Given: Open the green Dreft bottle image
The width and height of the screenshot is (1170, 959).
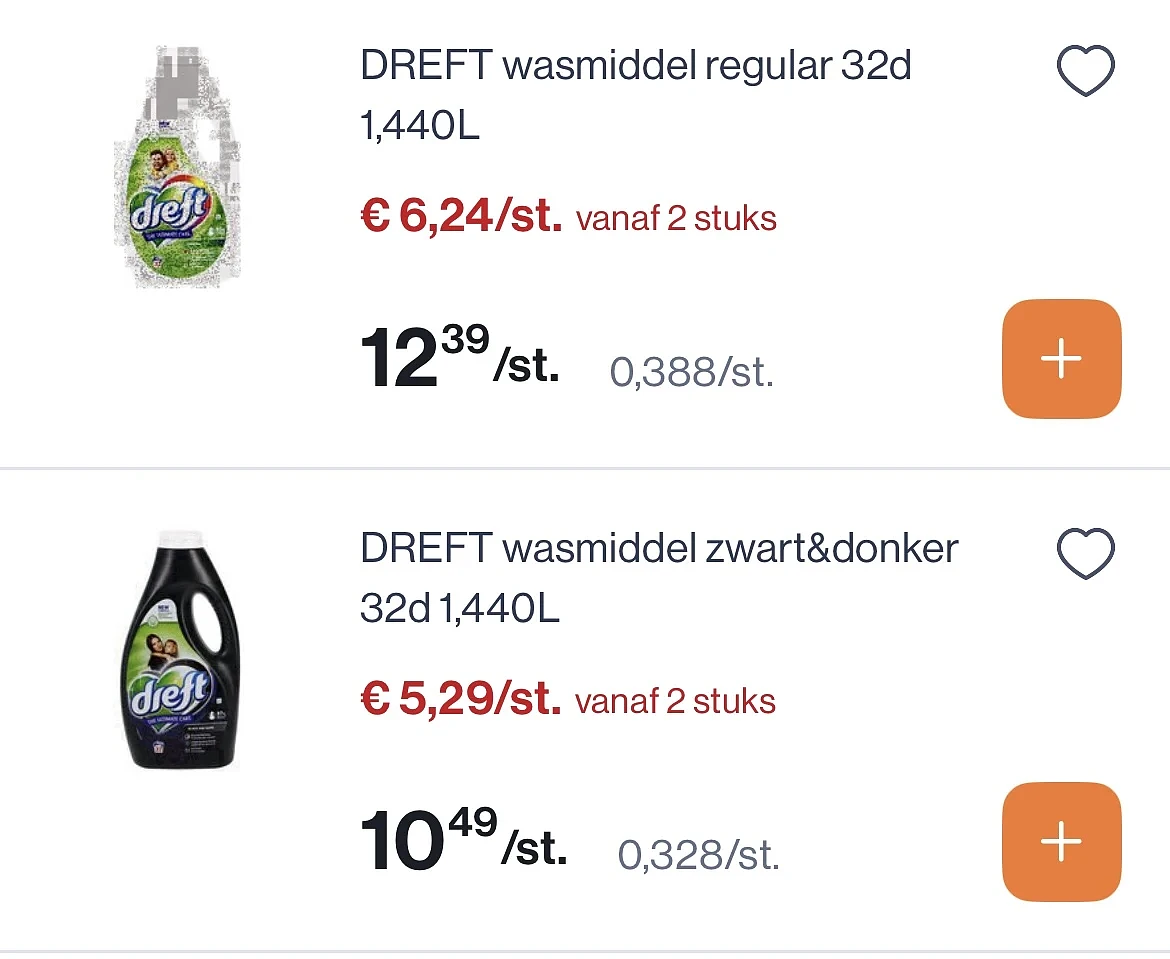Looking at the screenshot, I should (178, 167).
